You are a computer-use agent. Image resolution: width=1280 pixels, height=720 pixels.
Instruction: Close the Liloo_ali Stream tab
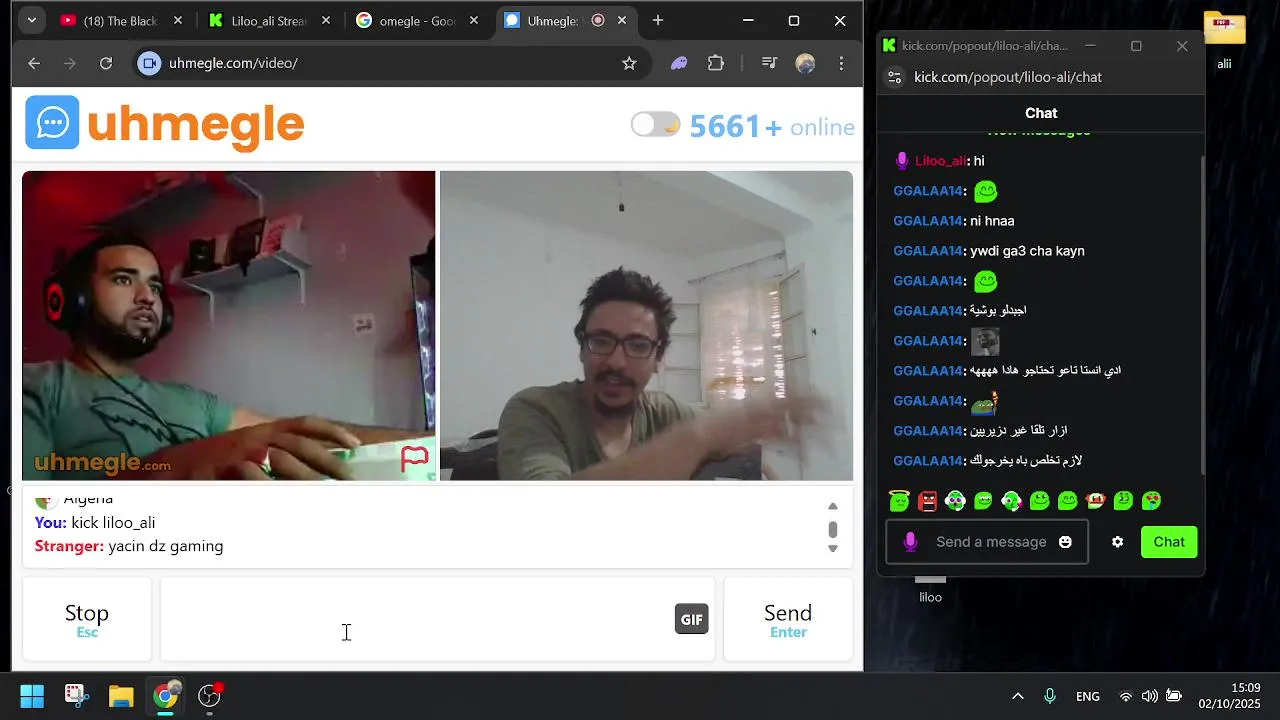[x=326, y=21]
